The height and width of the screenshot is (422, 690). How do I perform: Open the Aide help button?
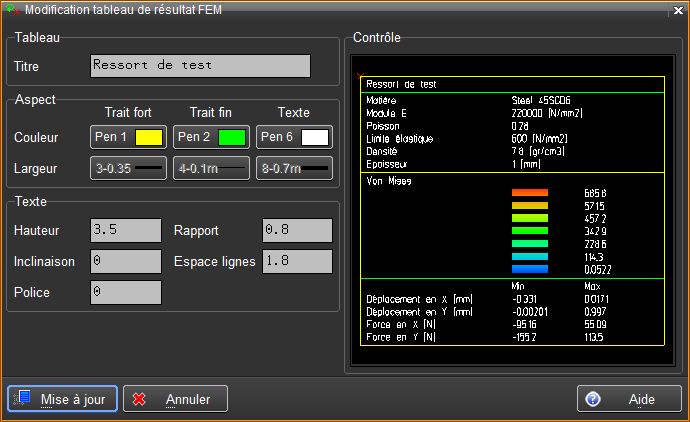click(628, 399)
